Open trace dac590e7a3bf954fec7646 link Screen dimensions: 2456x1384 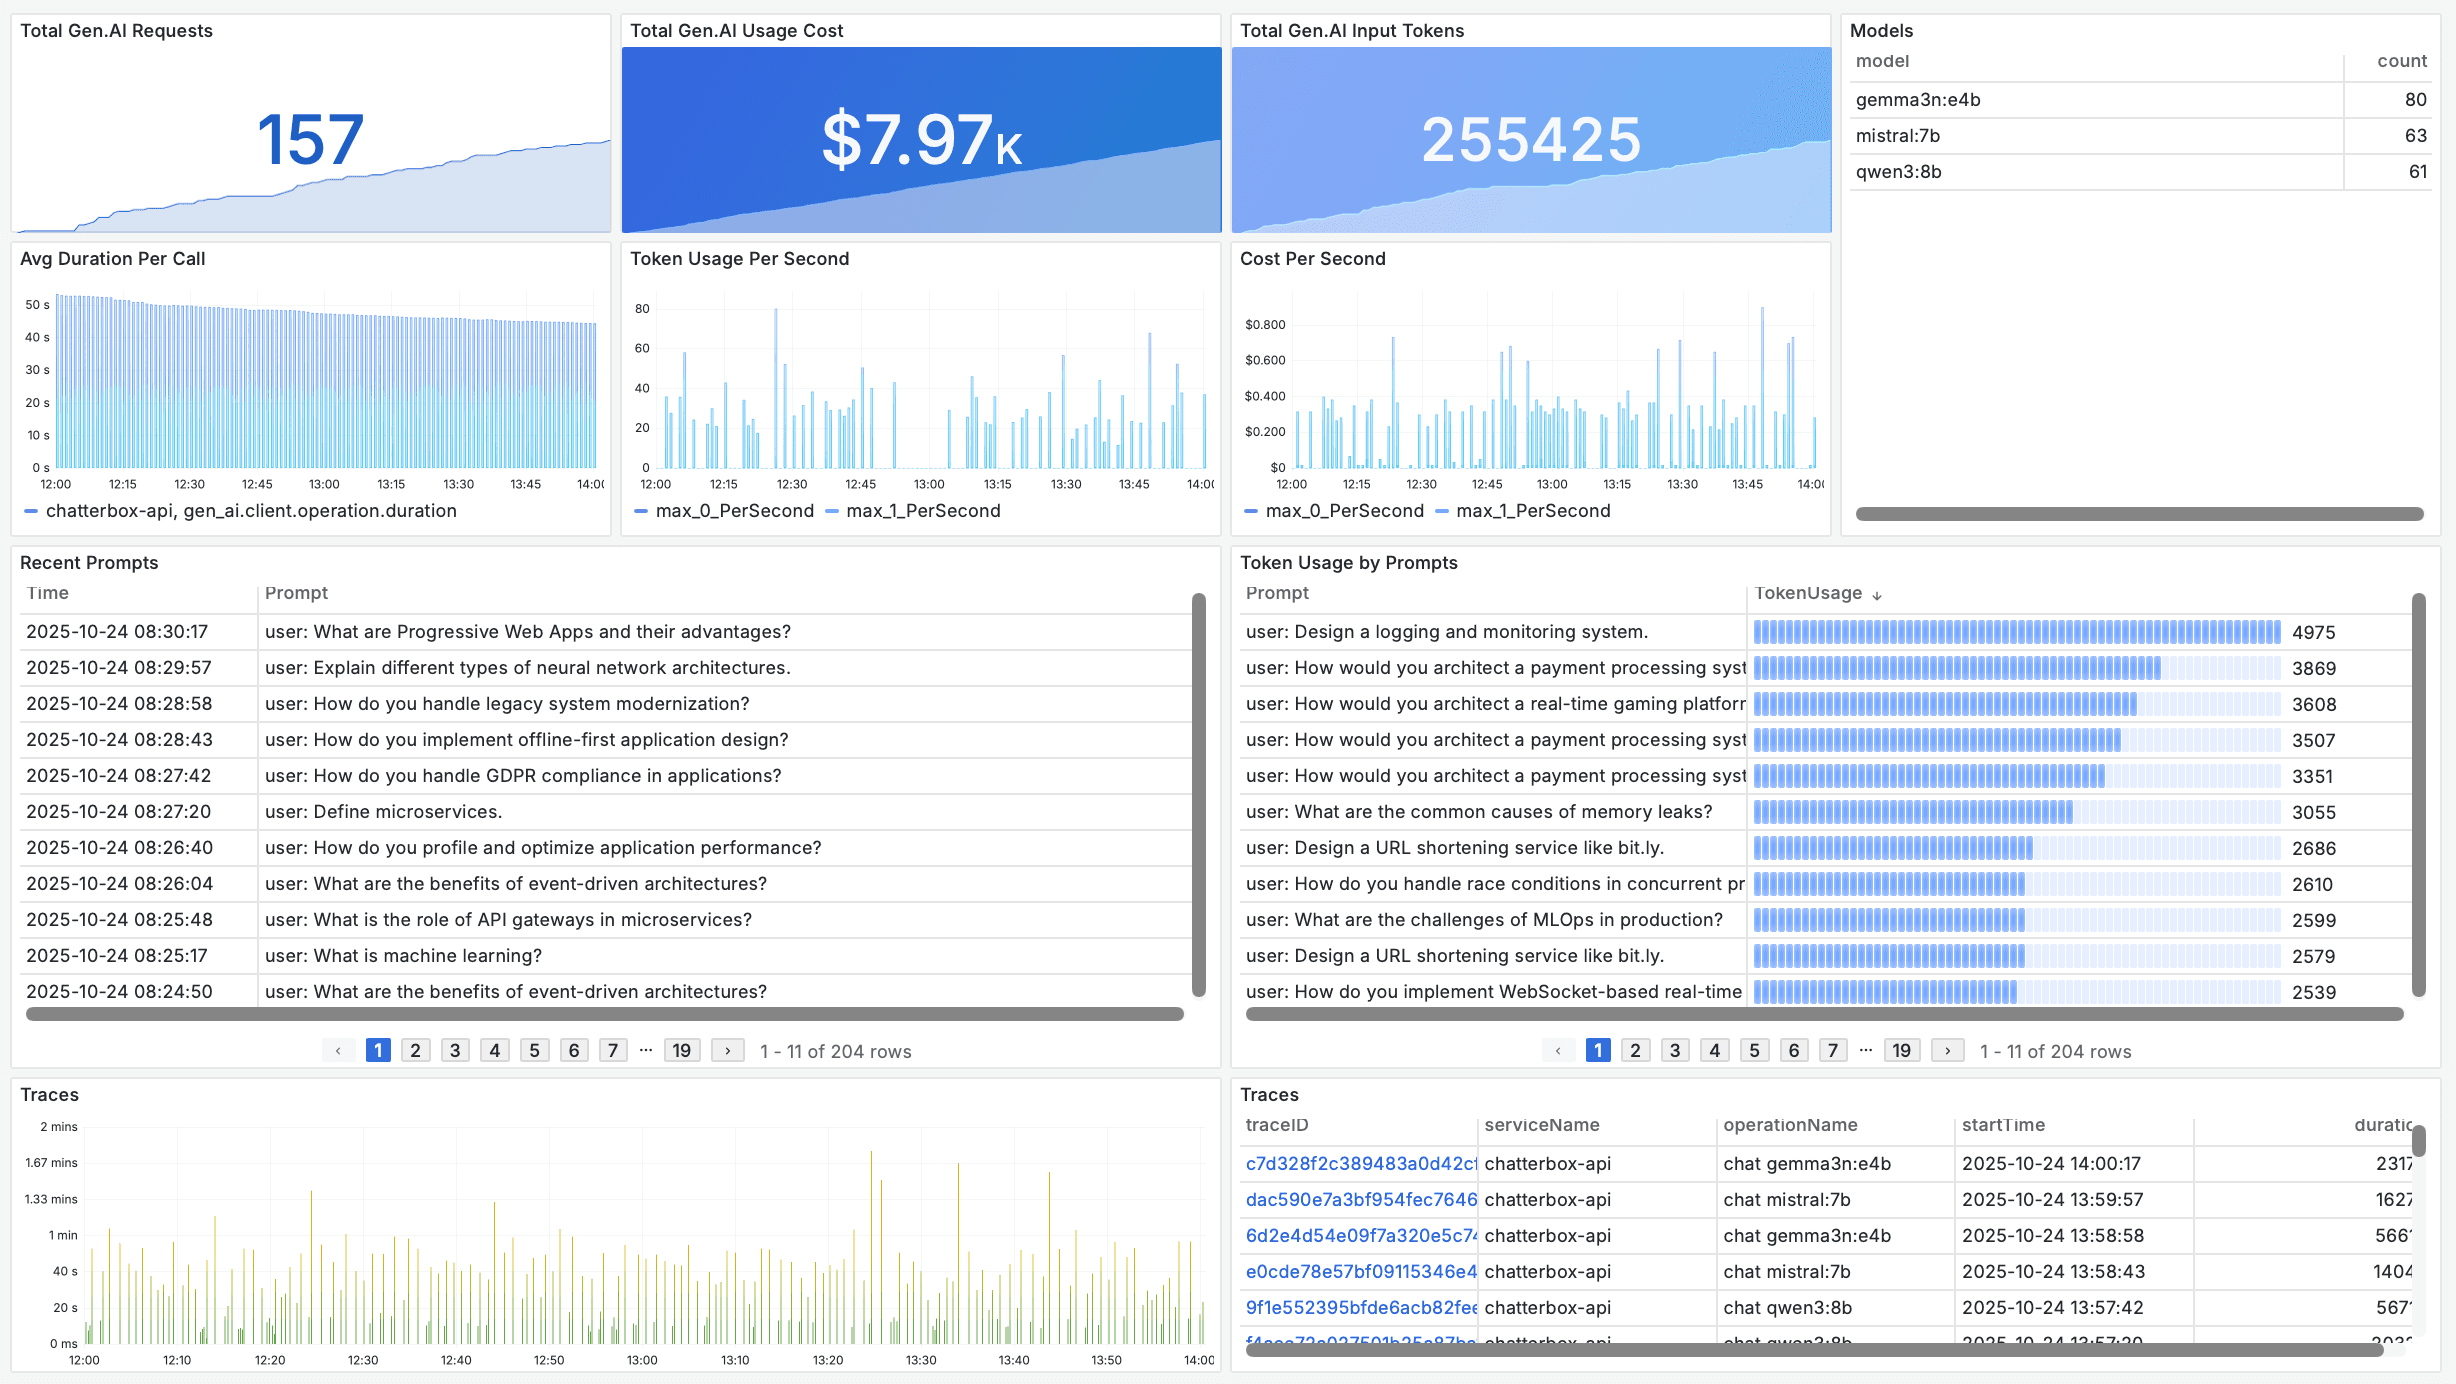click(x=1360, y=1199)
